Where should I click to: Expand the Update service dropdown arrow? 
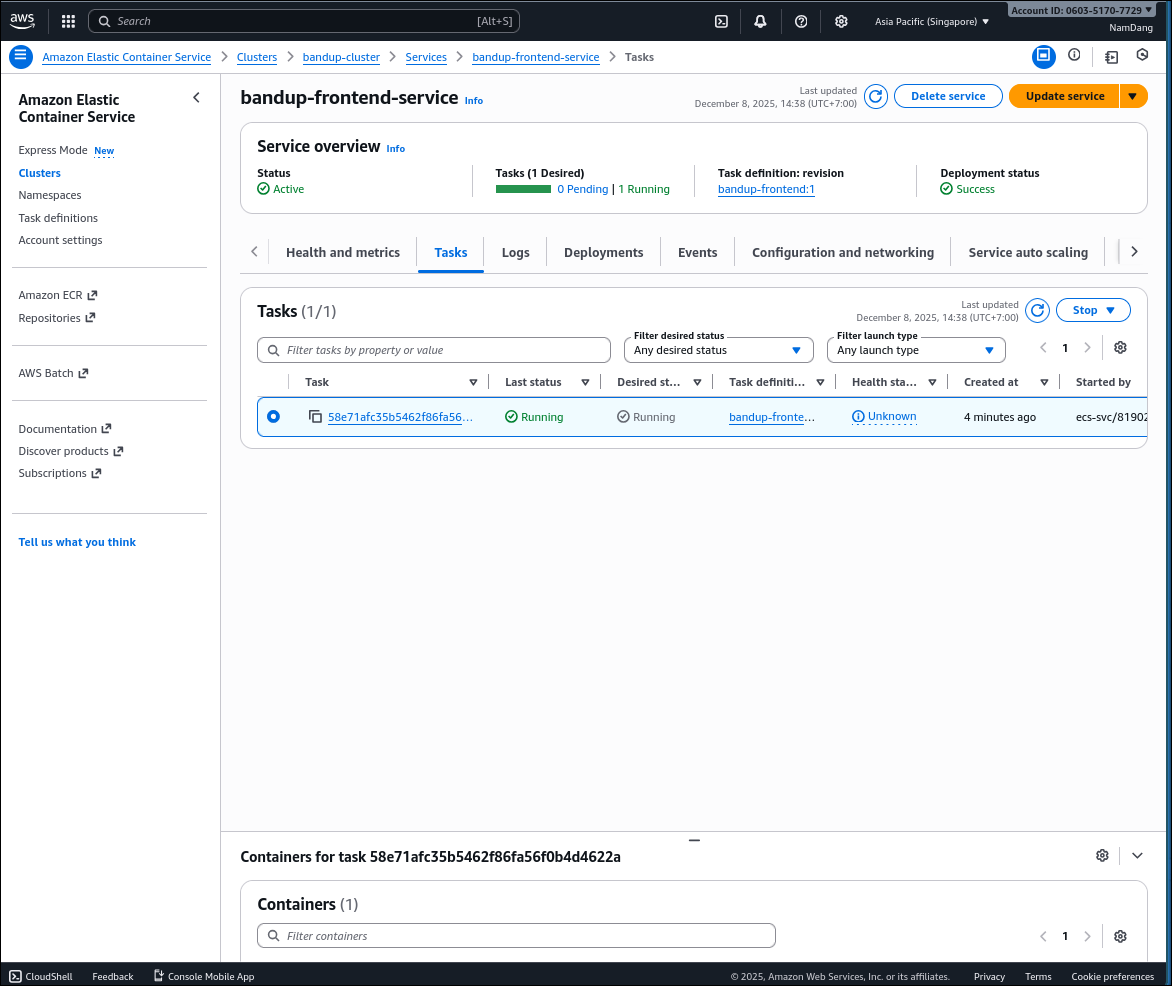[1133, 96]
